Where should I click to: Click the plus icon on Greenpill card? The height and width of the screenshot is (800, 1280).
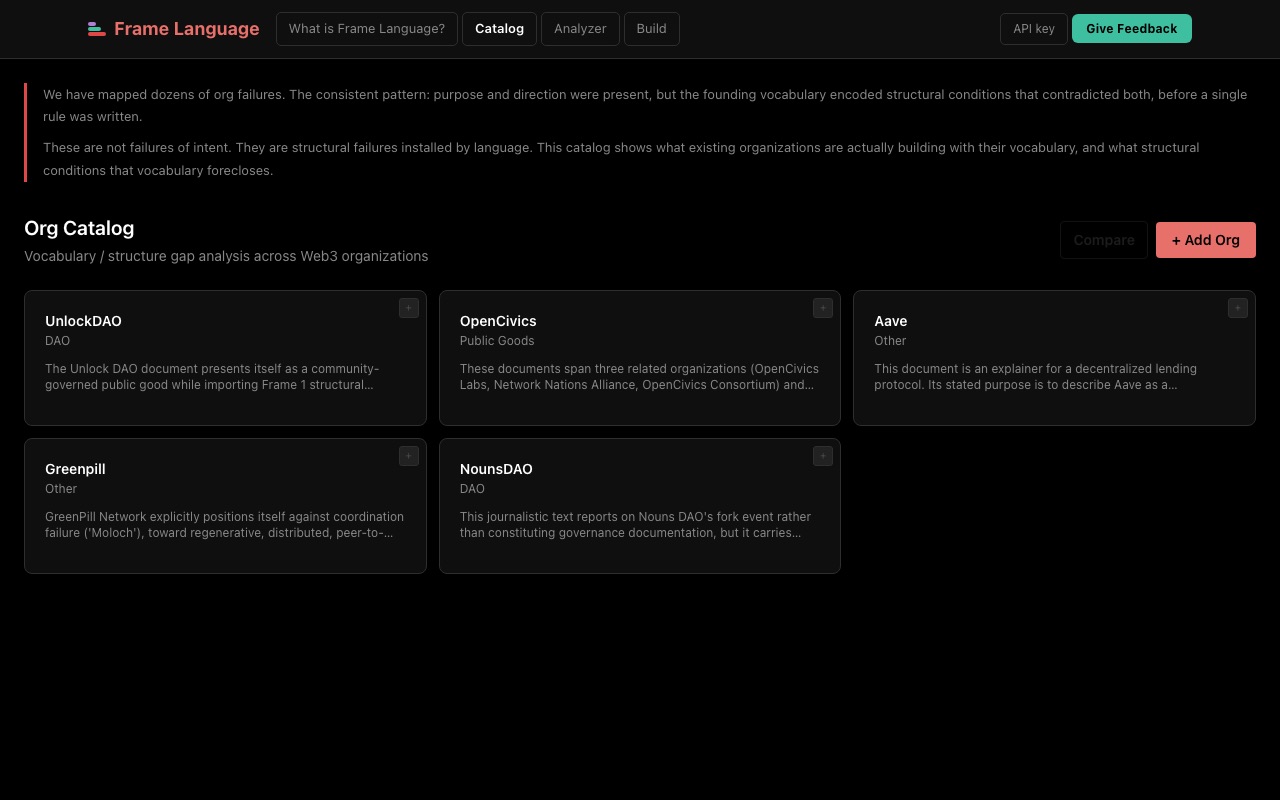pos(409,456)
